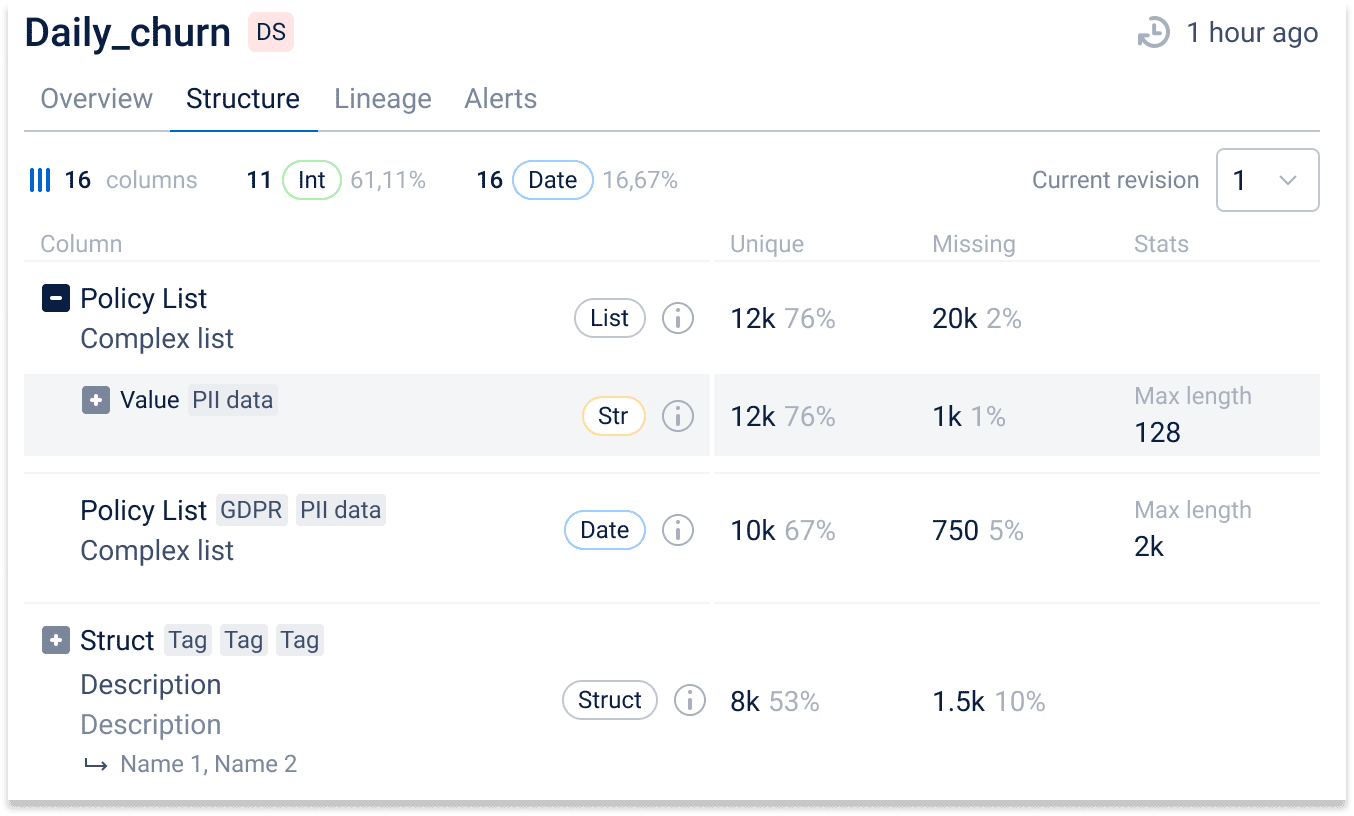Filter by the Int type pill
Viewport: 1354px width, 816px height.
[312, 180]
